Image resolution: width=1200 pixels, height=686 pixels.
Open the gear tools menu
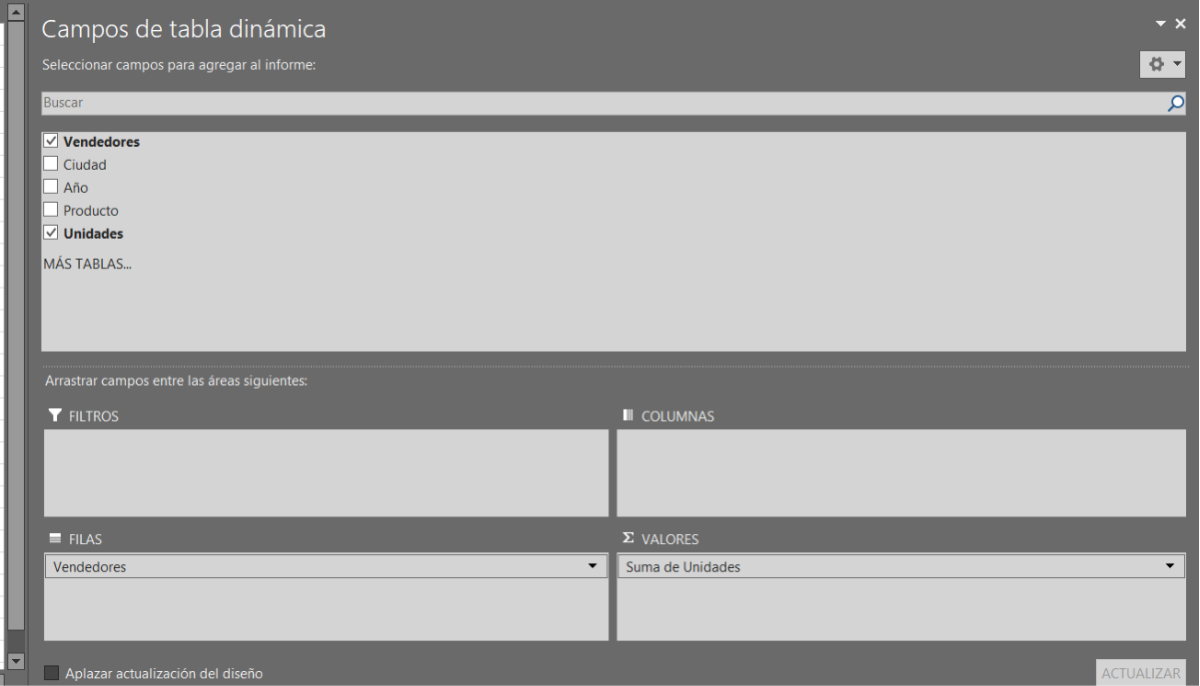pyautogui.click(x=1163, y=64)
